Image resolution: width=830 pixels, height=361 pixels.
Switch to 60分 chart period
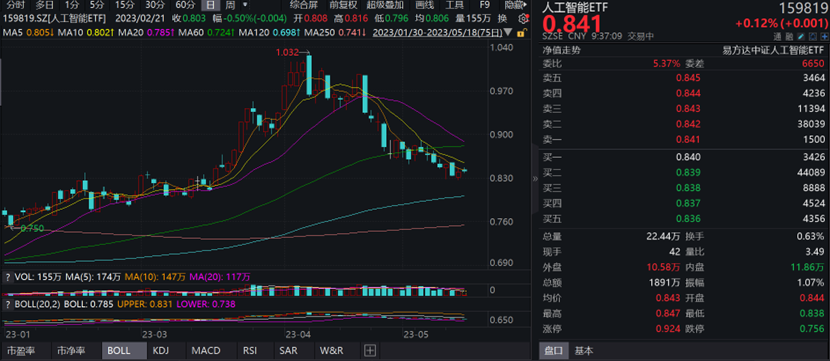185,5
